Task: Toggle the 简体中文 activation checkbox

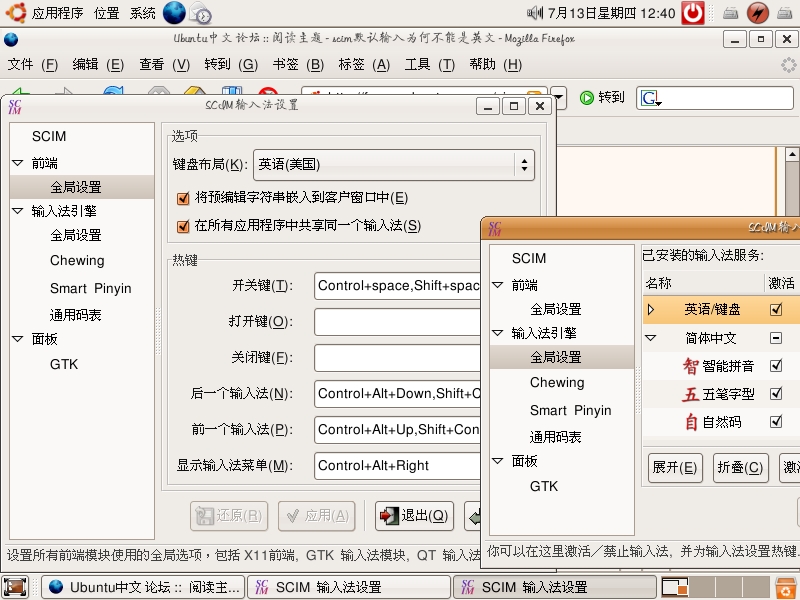Action: click(776, 338)
